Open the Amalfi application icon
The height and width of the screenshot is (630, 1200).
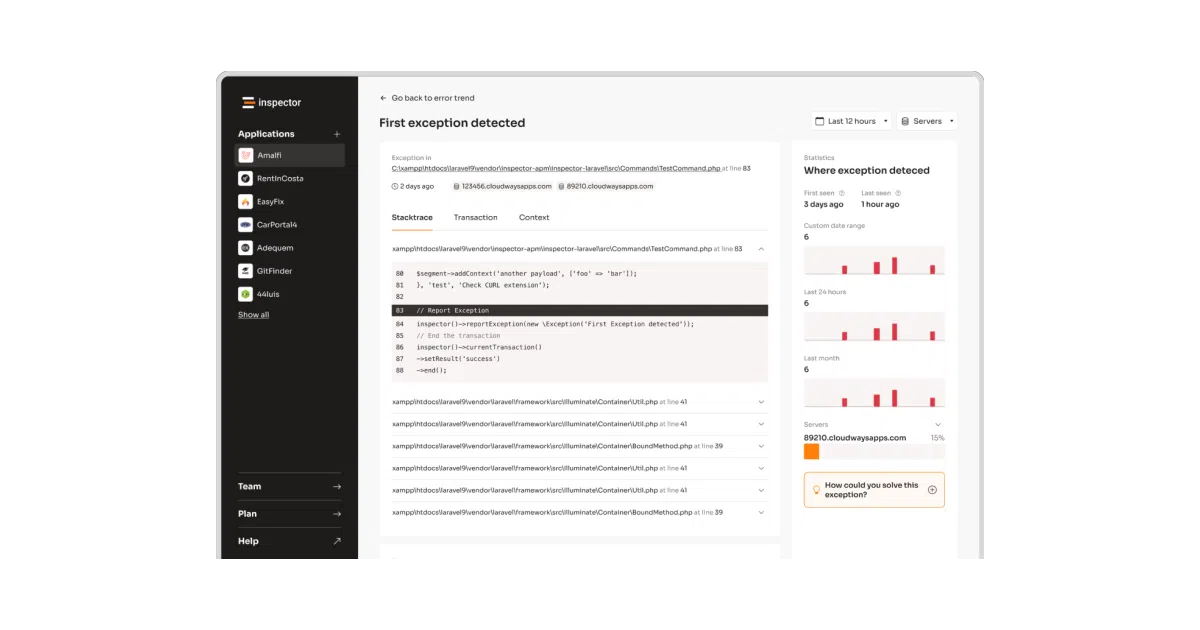click(245, 155)
